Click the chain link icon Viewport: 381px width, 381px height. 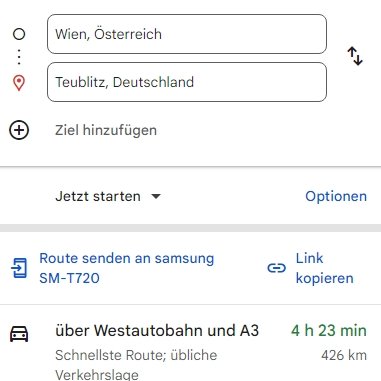pyautogui.click(x=277, y=268)
